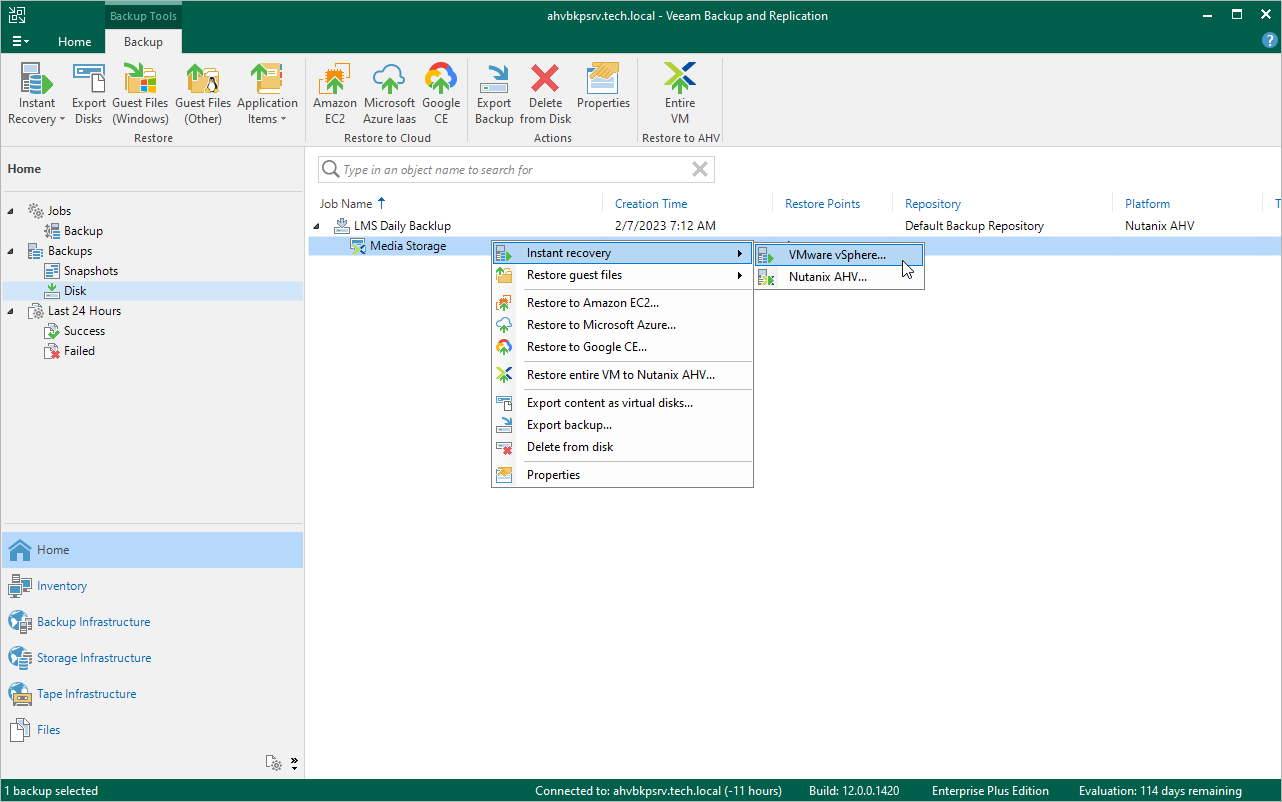The width and height of the screenshot is (1282, 802).
Task: Switch to the Backup ribbon tab
Action: pyautogui.click(x=143, y=42)
